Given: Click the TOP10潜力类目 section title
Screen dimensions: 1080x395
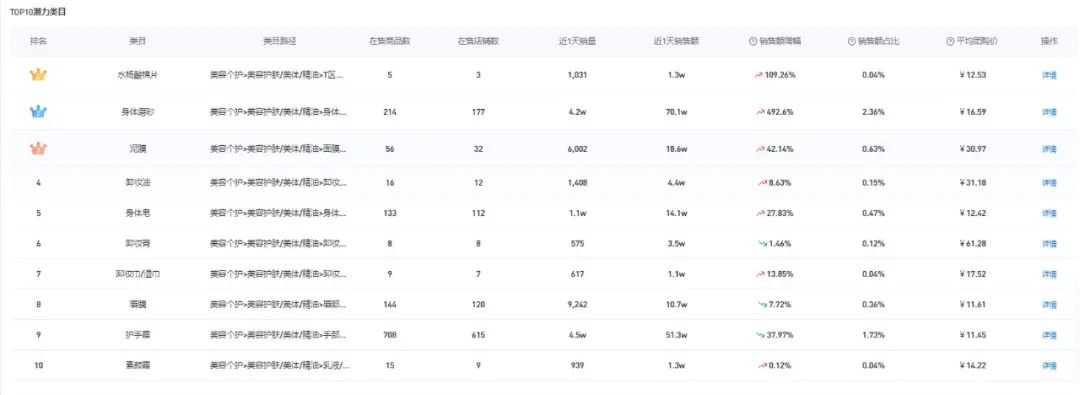Looking at the screenshot, I should tap(38, 13).
